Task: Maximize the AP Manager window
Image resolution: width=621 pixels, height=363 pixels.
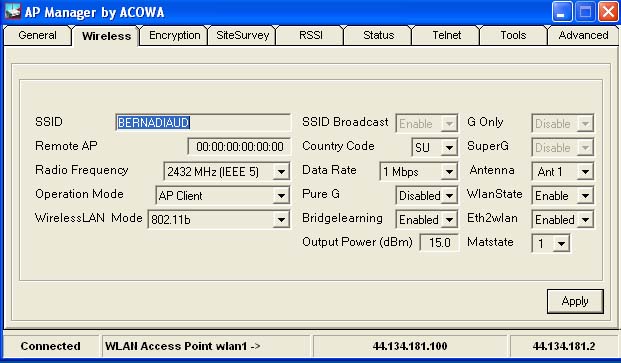Action: click(x=585, y=11)
